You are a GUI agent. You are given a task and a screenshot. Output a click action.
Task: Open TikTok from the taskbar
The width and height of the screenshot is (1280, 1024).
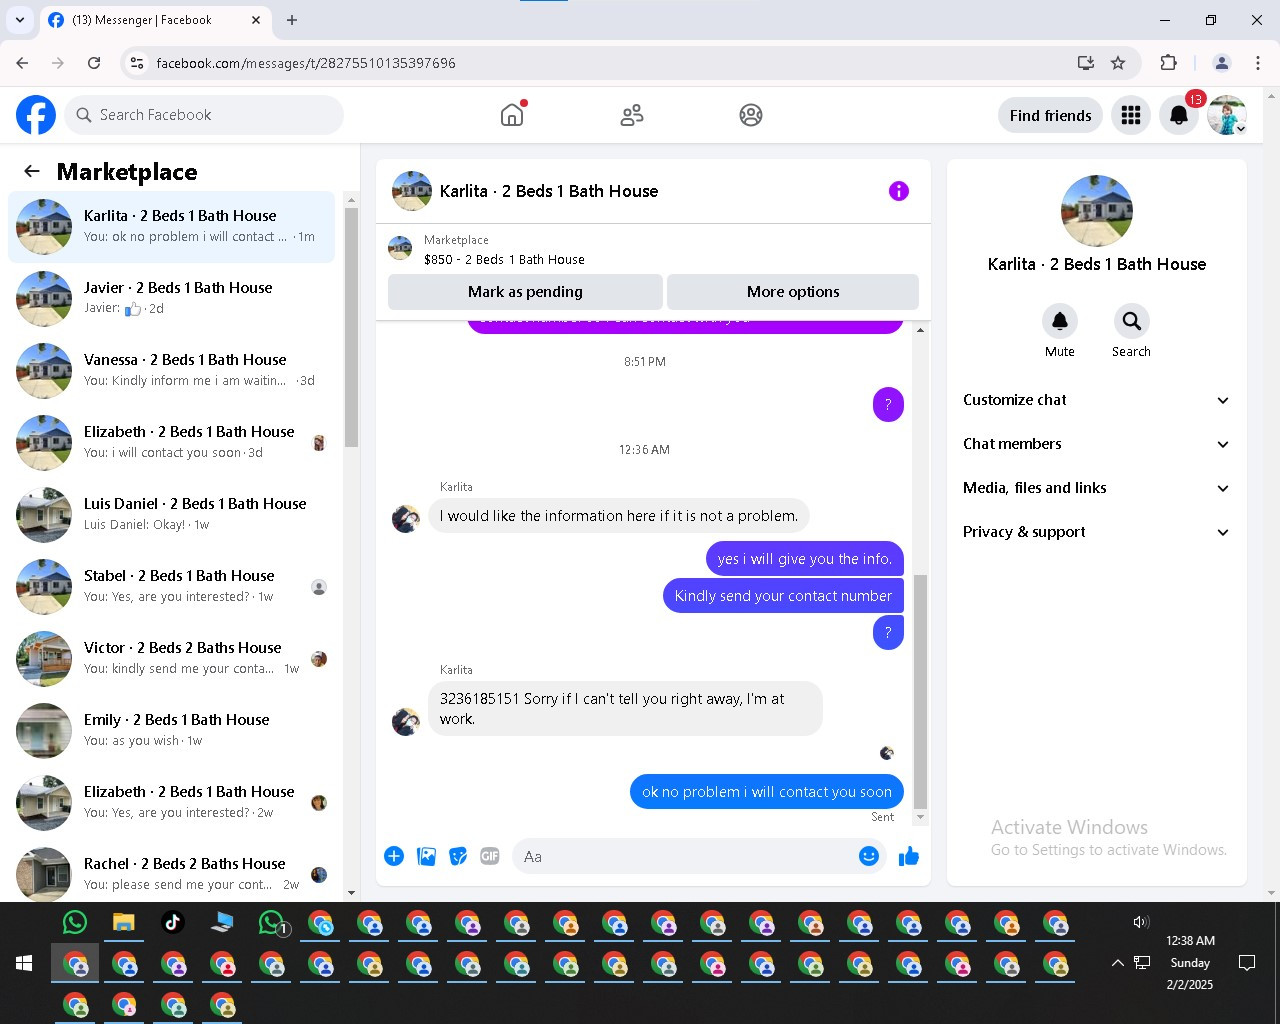coord(173,922)
